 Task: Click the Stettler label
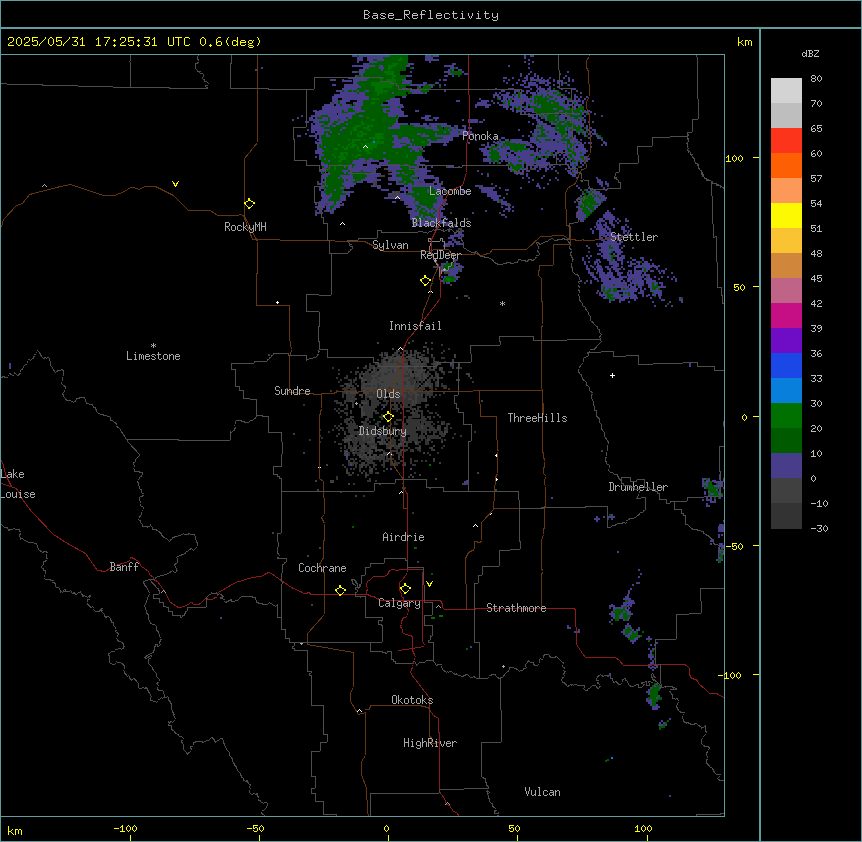click(x=634, y=237)
